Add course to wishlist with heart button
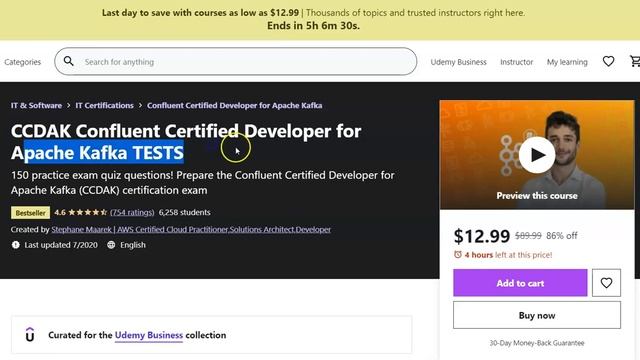Screen dimensions: 640x360 click(x=606, y=282)
